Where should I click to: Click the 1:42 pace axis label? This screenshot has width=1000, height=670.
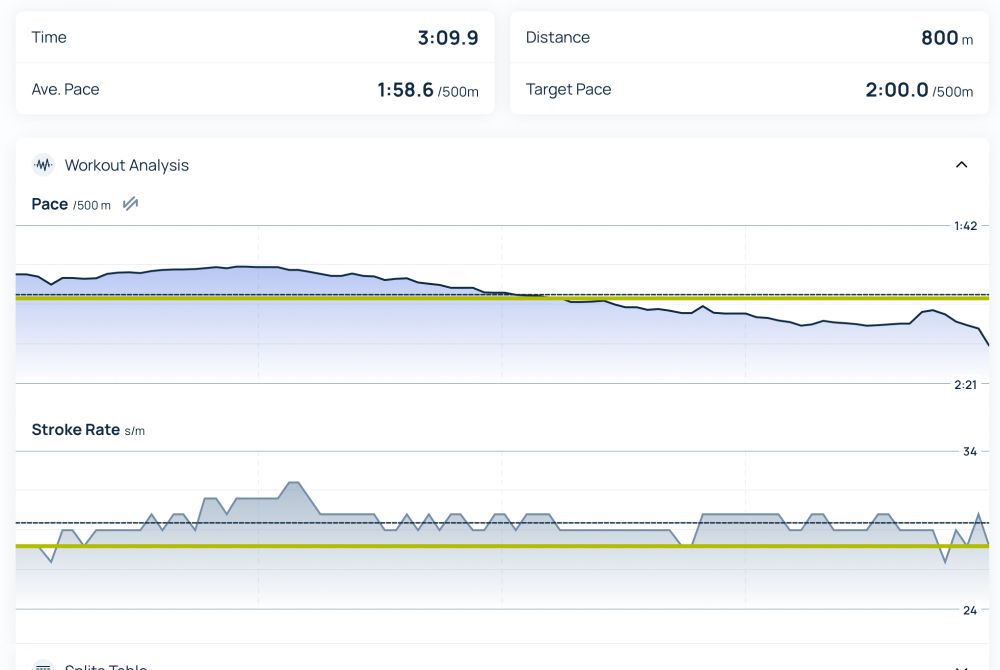[965, 226]
